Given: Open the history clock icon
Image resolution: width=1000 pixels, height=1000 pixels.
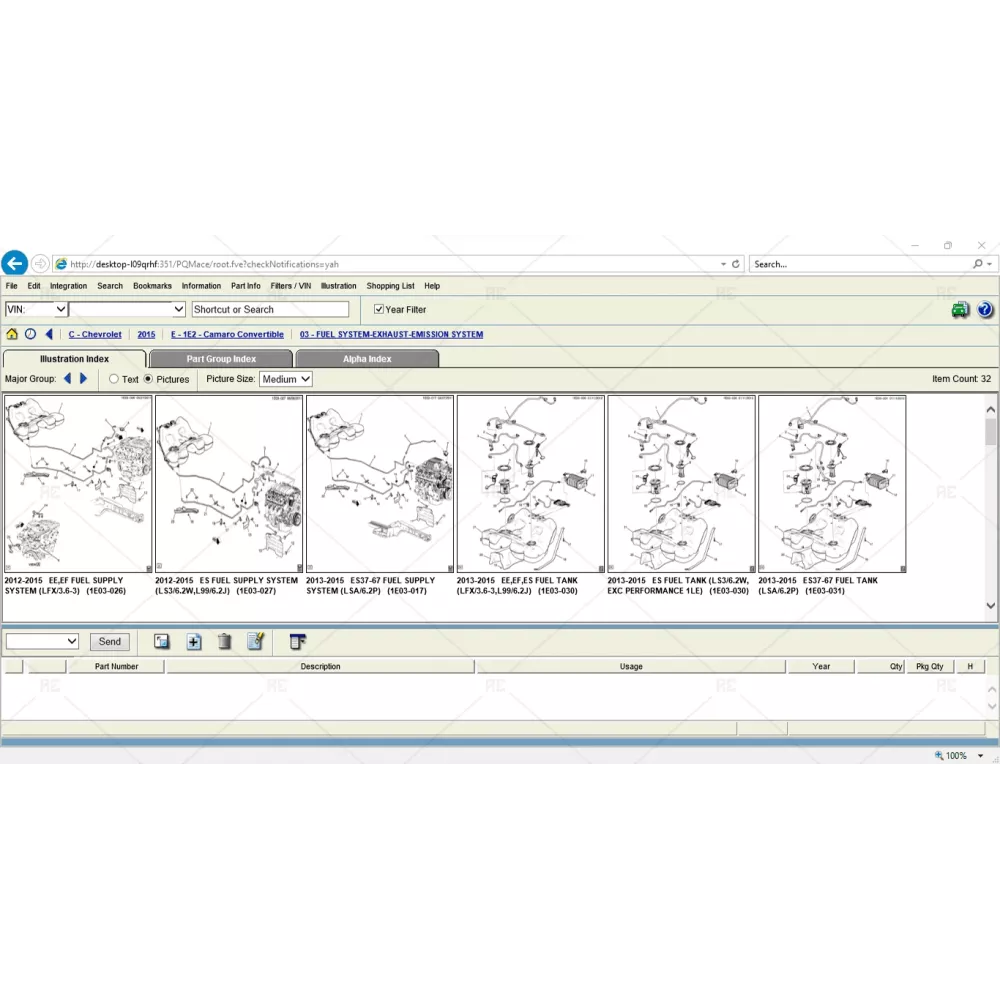Looking at the screenshot, I should [x=30, y=335].
